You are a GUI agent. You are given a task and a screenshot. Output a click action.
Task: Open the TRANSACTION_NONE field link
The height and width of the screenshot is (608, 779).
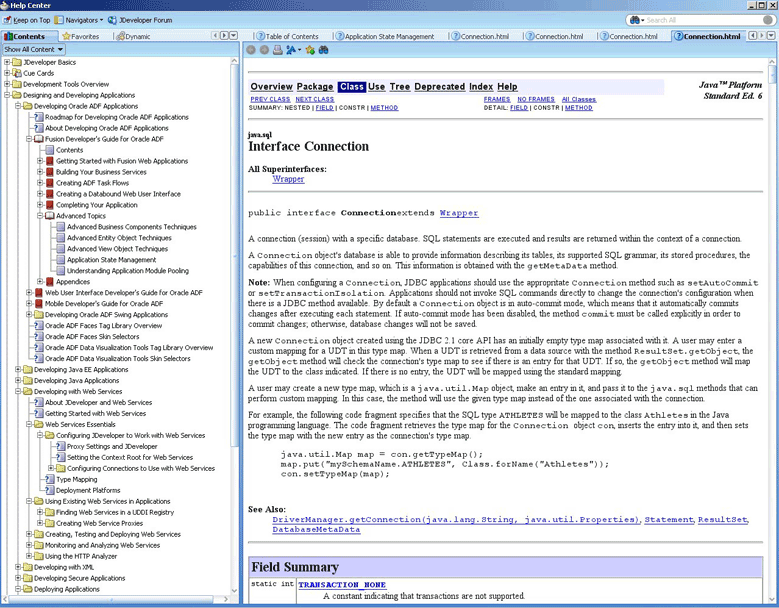pyautogui.click(x=341, y=584)
